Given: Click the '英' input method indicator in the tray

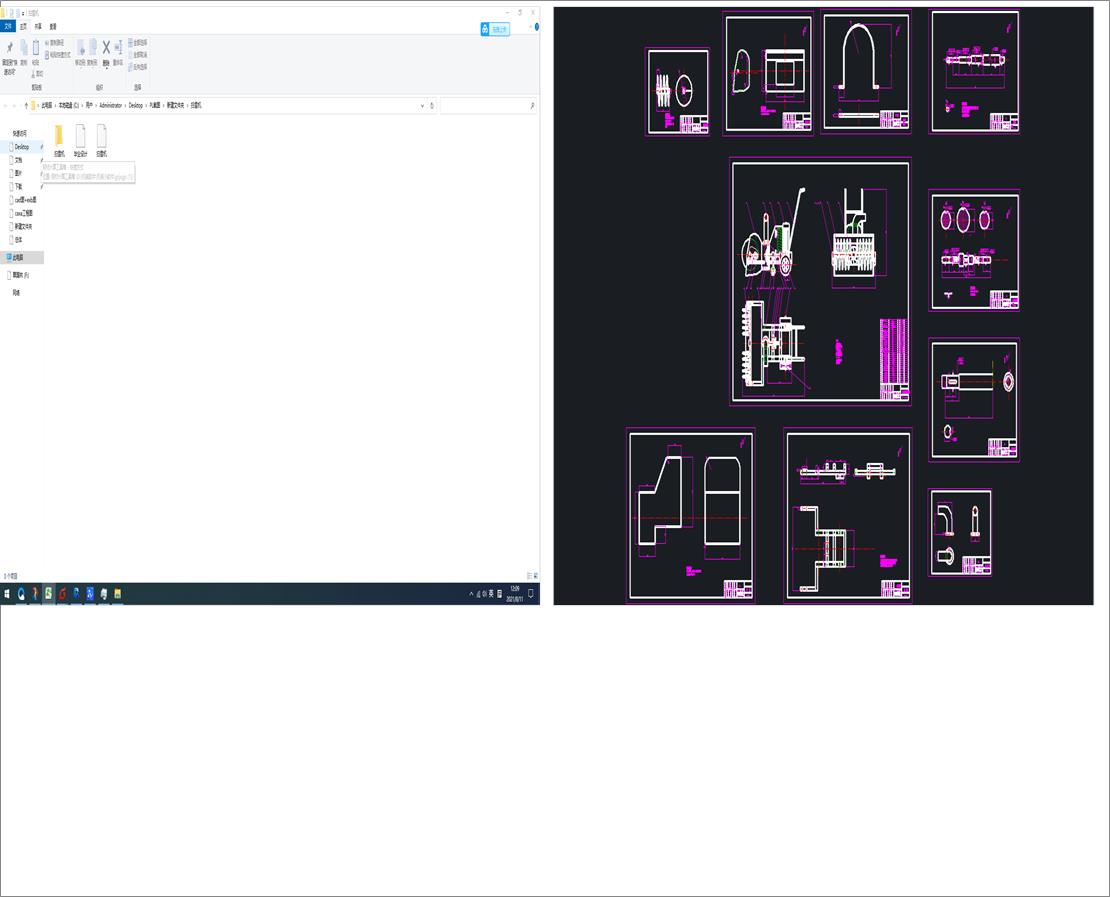Looking at the screenshot, I should click(x=491, y=594).
